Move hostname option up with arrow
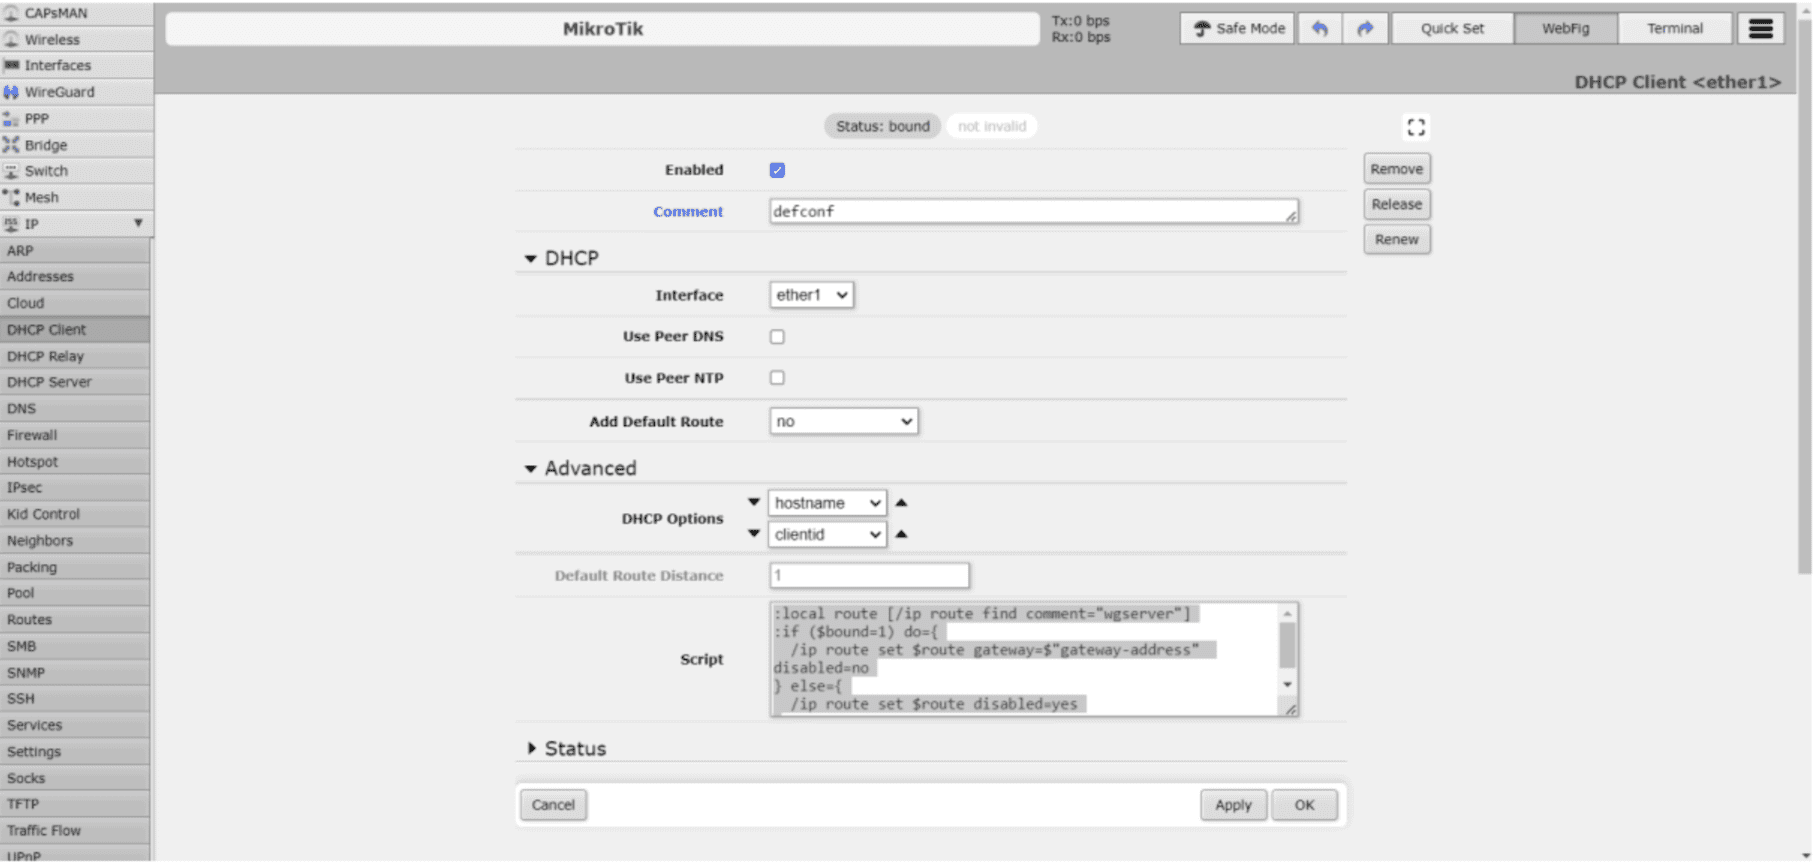This screenshot has height=862, width=1814. [x=901, y=503]
